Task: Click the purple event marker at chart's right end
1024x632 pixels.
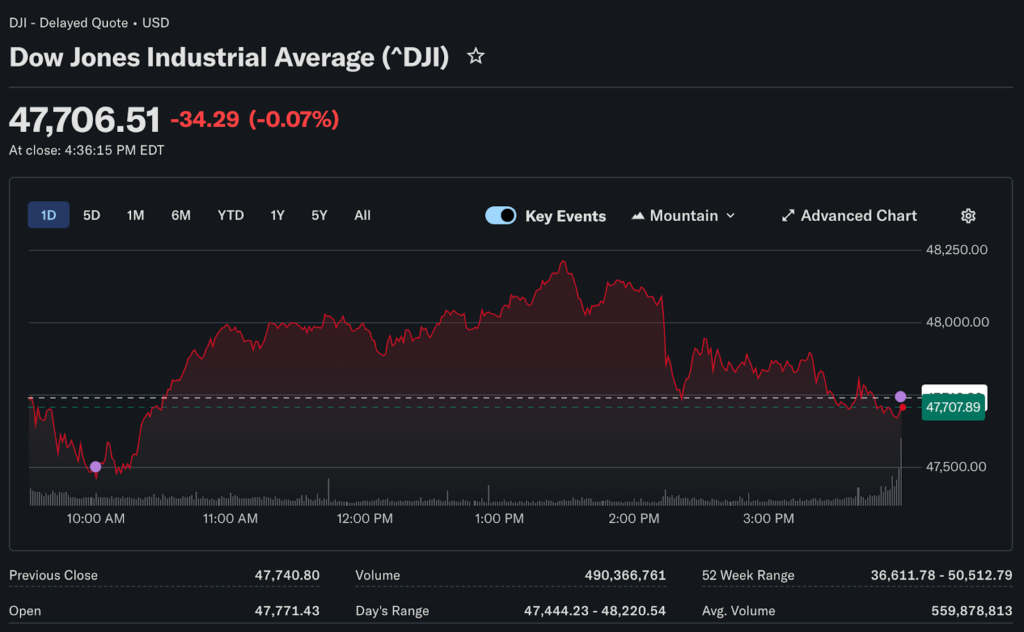Action: tap(901, 397)
